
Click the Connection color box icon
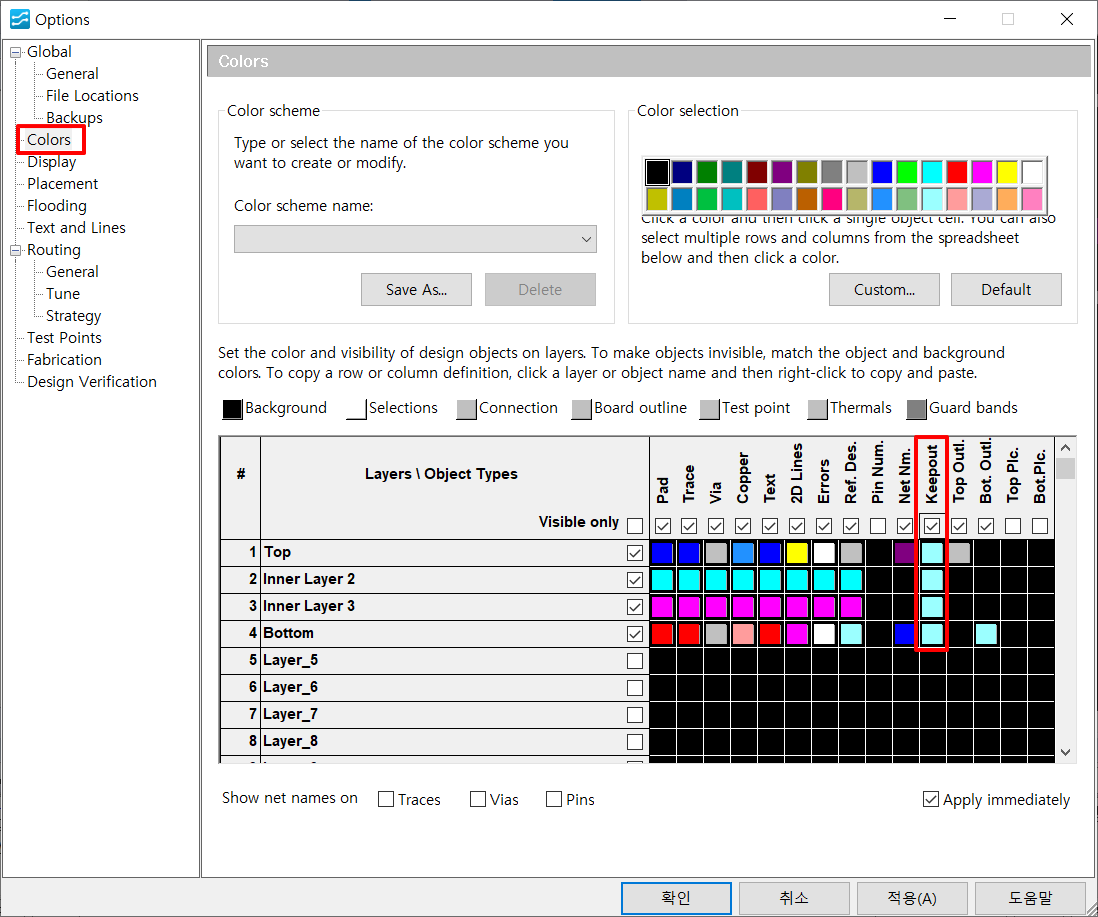coord(466,409)
